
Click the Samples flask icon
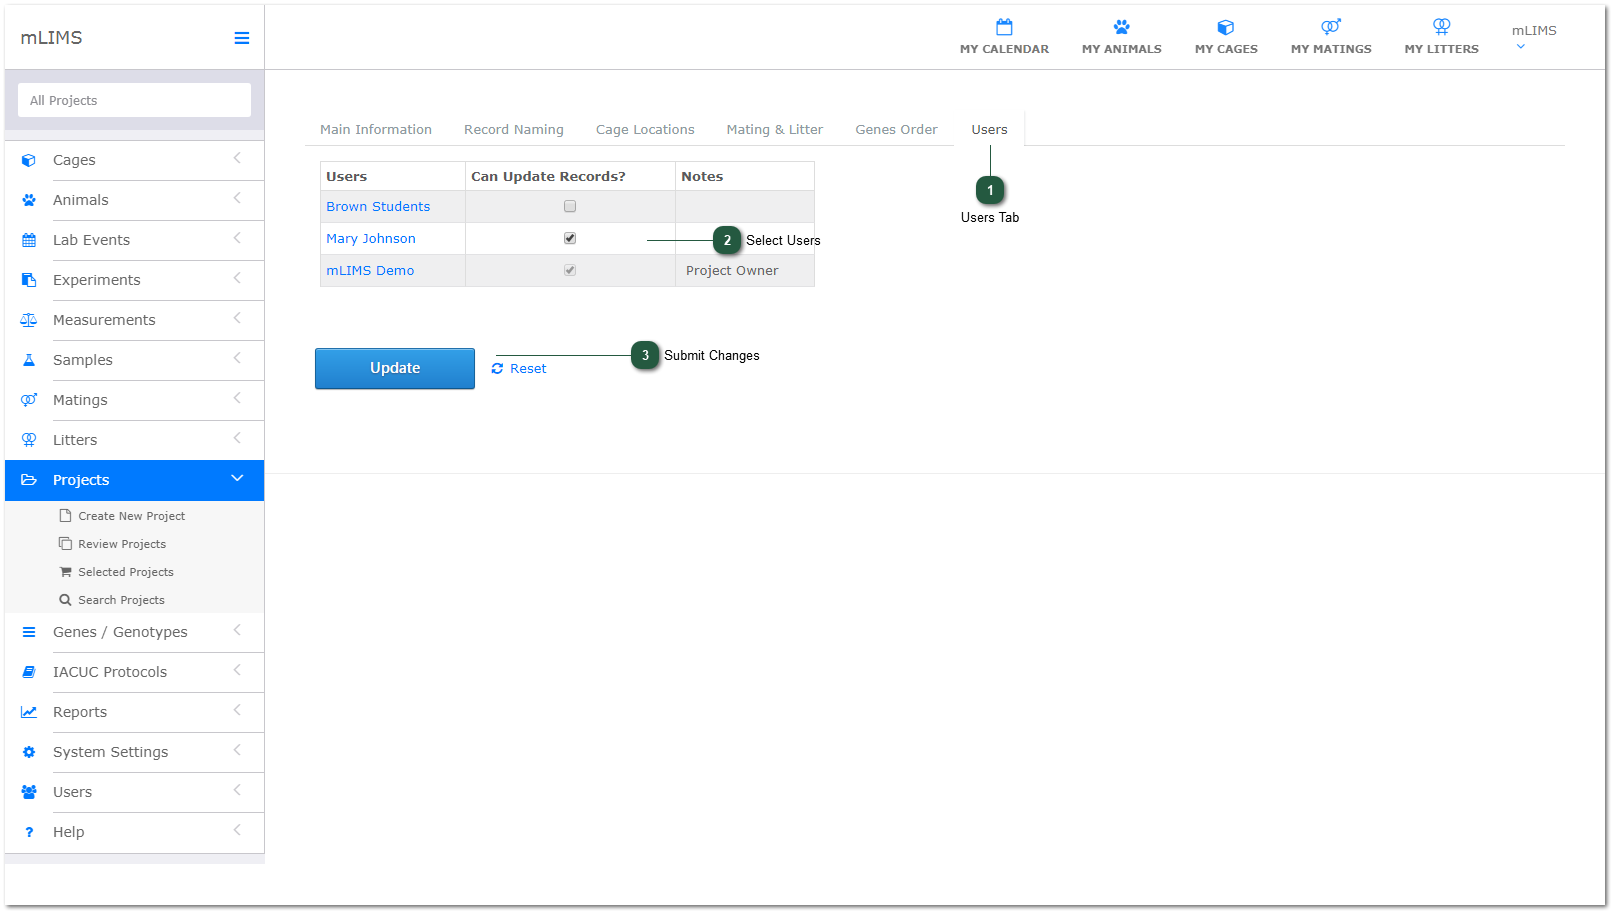click(x=29, y=360)
